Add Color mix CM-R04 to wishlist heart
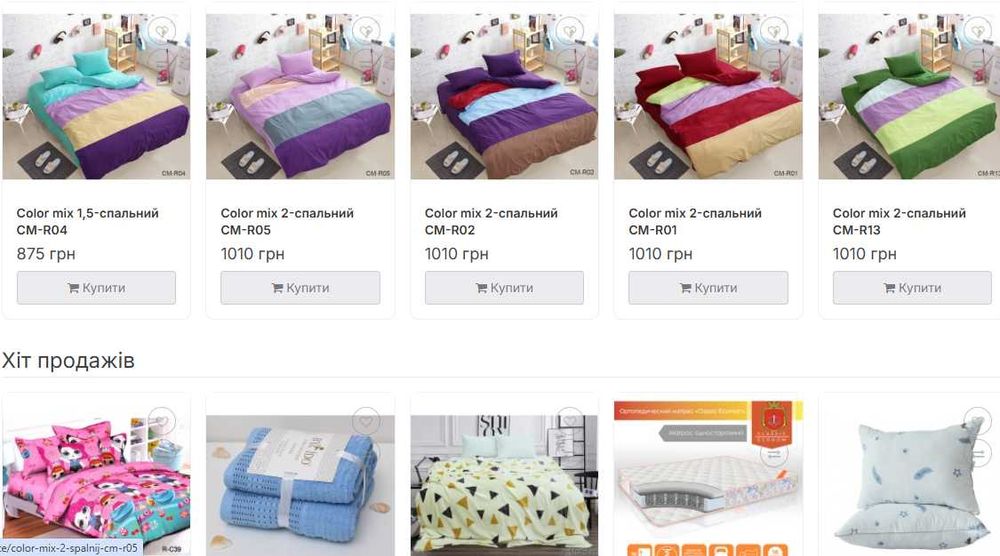Image resolution: width=1000 pixels, height=556 pixels. (x=162, y=31)
